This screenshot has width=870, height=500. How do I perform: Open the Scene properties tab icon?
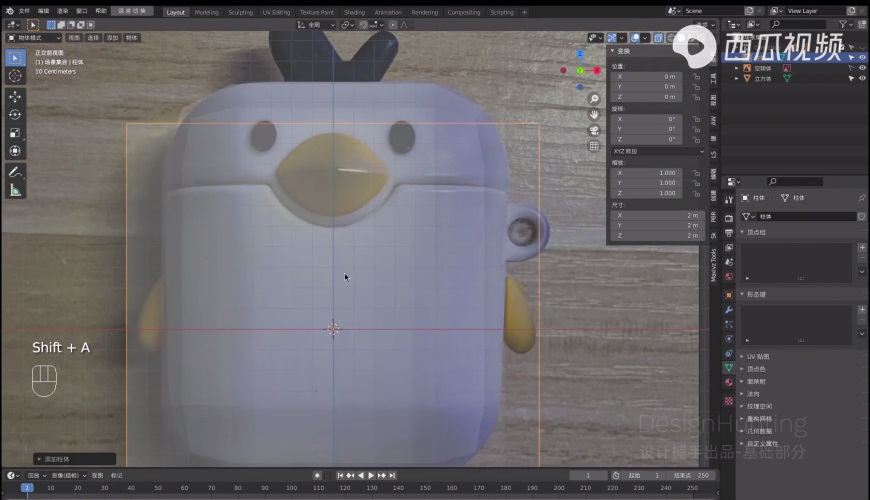point(729,262)
